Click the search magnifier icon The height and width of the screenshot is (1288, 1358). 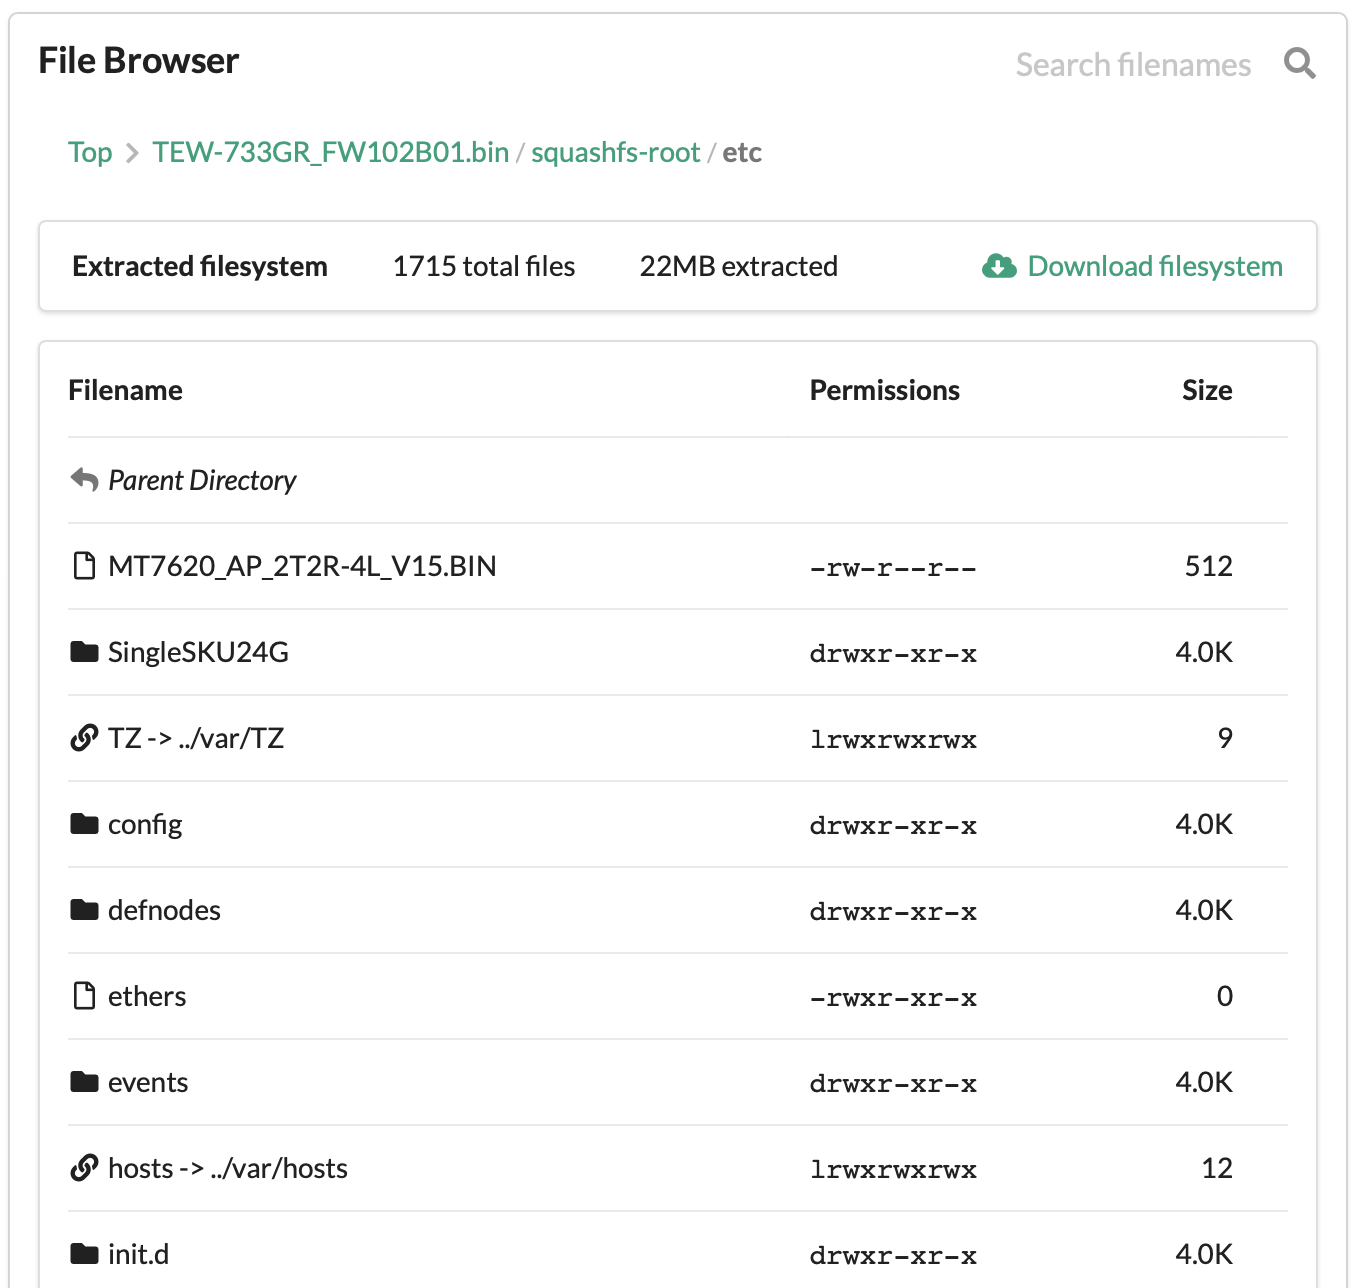coord(1299,64)
